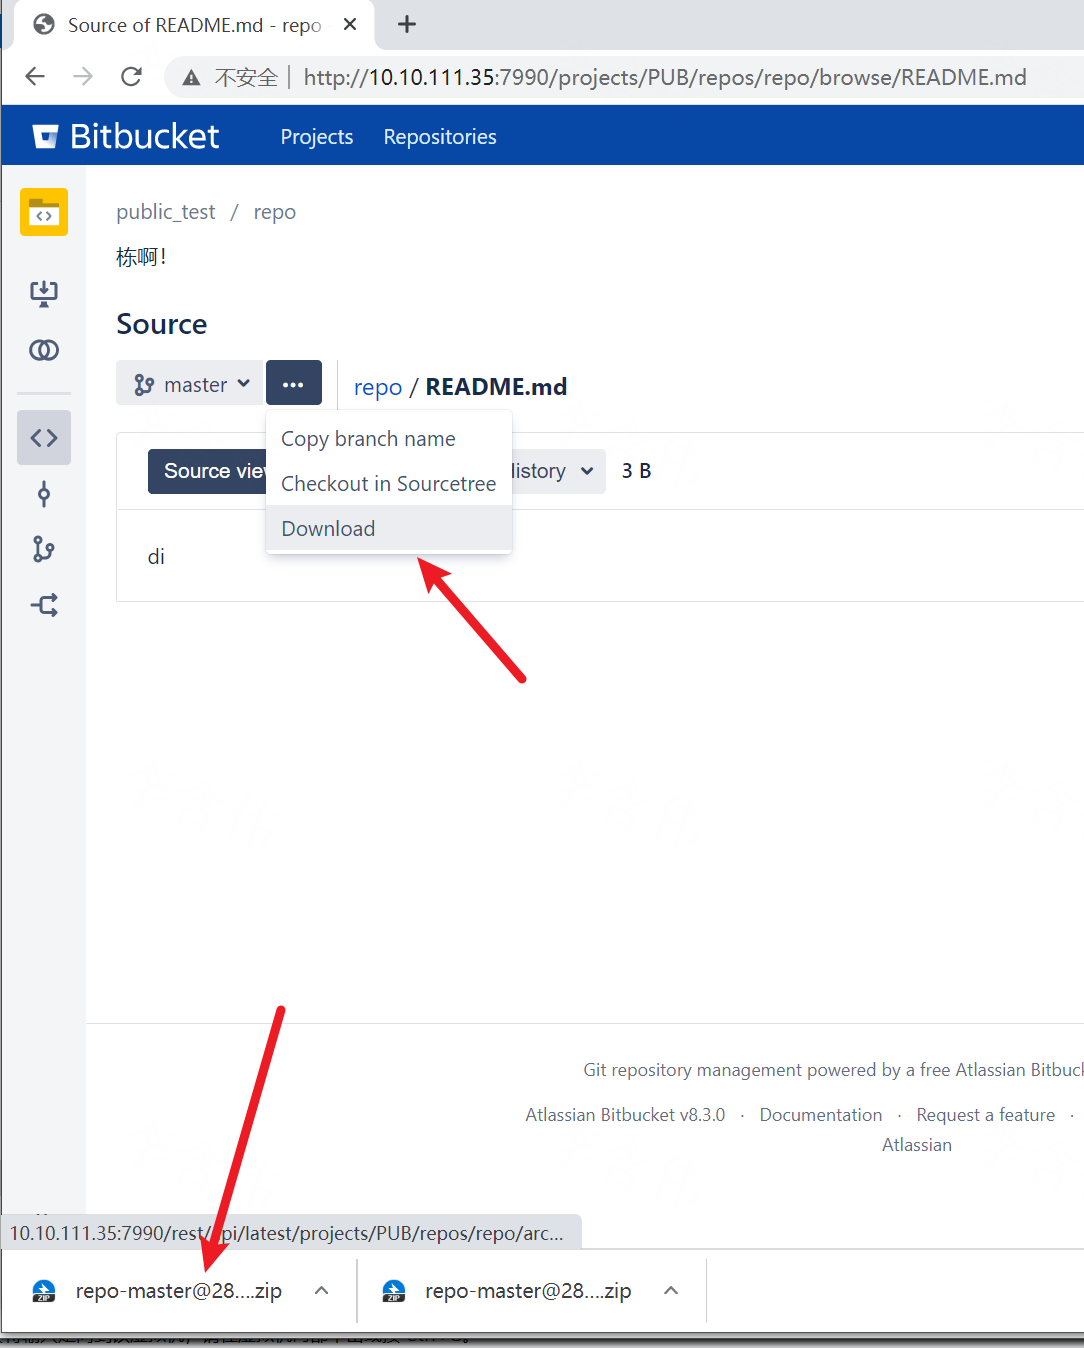1084x1348 pixels.
Task: Select the Source code sidebar icon
Action: tap(44, 438)
